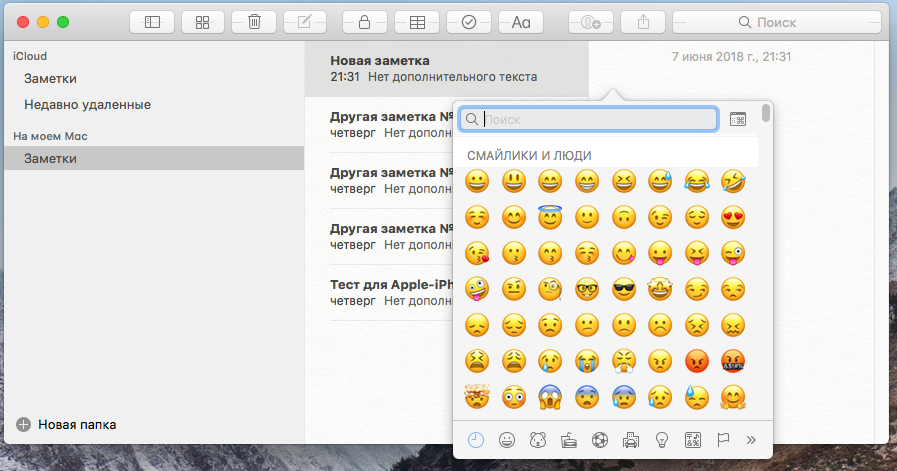
Task: Open the share toolbar button
Action: tap(643, 22)
